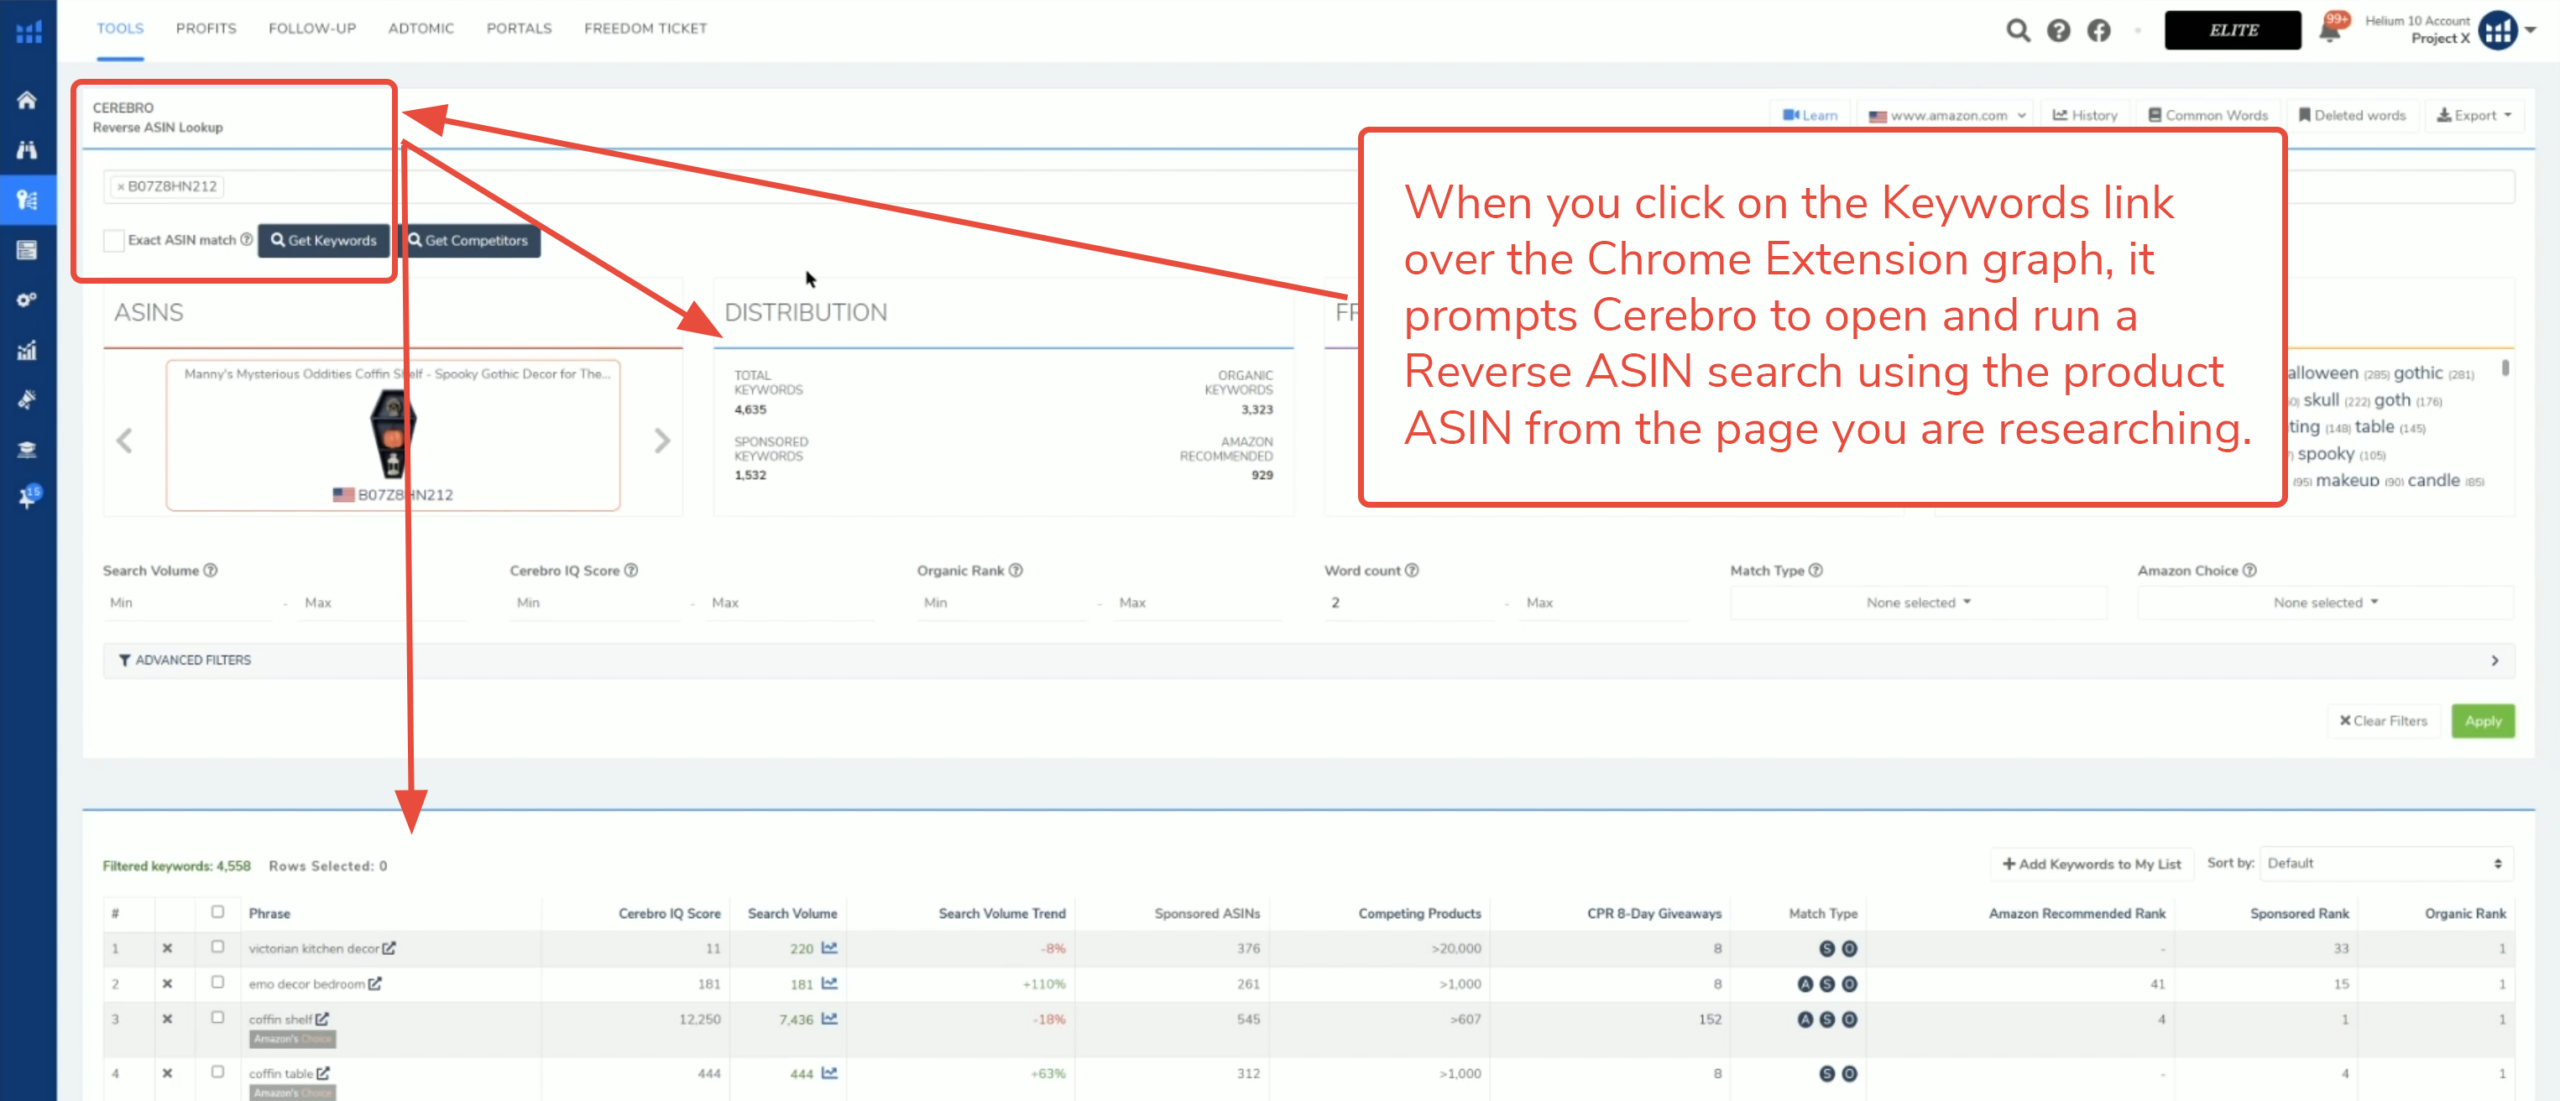2560x1101 pixels.
Task: Check the select-all checkbox in table header
Action: click(217, 912)
